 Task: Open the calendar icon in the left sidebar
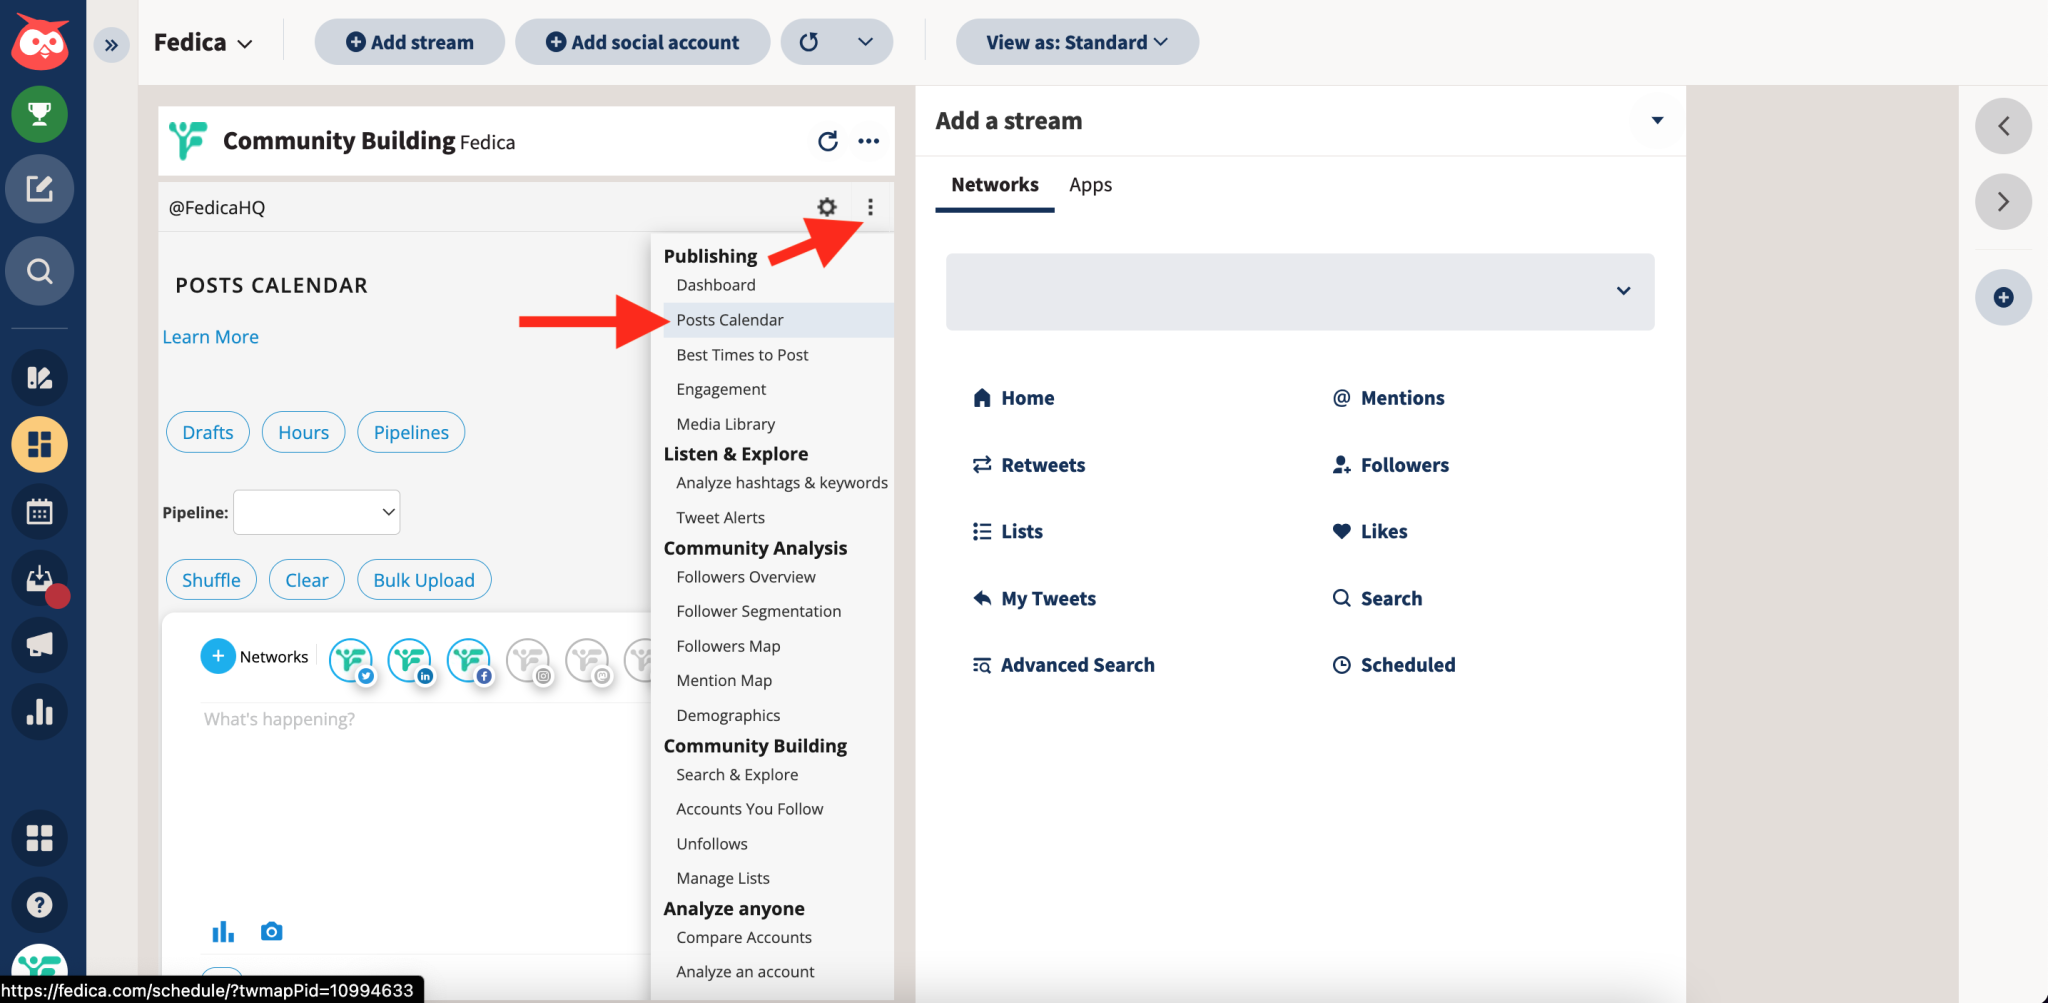click(x=39, y=511)
